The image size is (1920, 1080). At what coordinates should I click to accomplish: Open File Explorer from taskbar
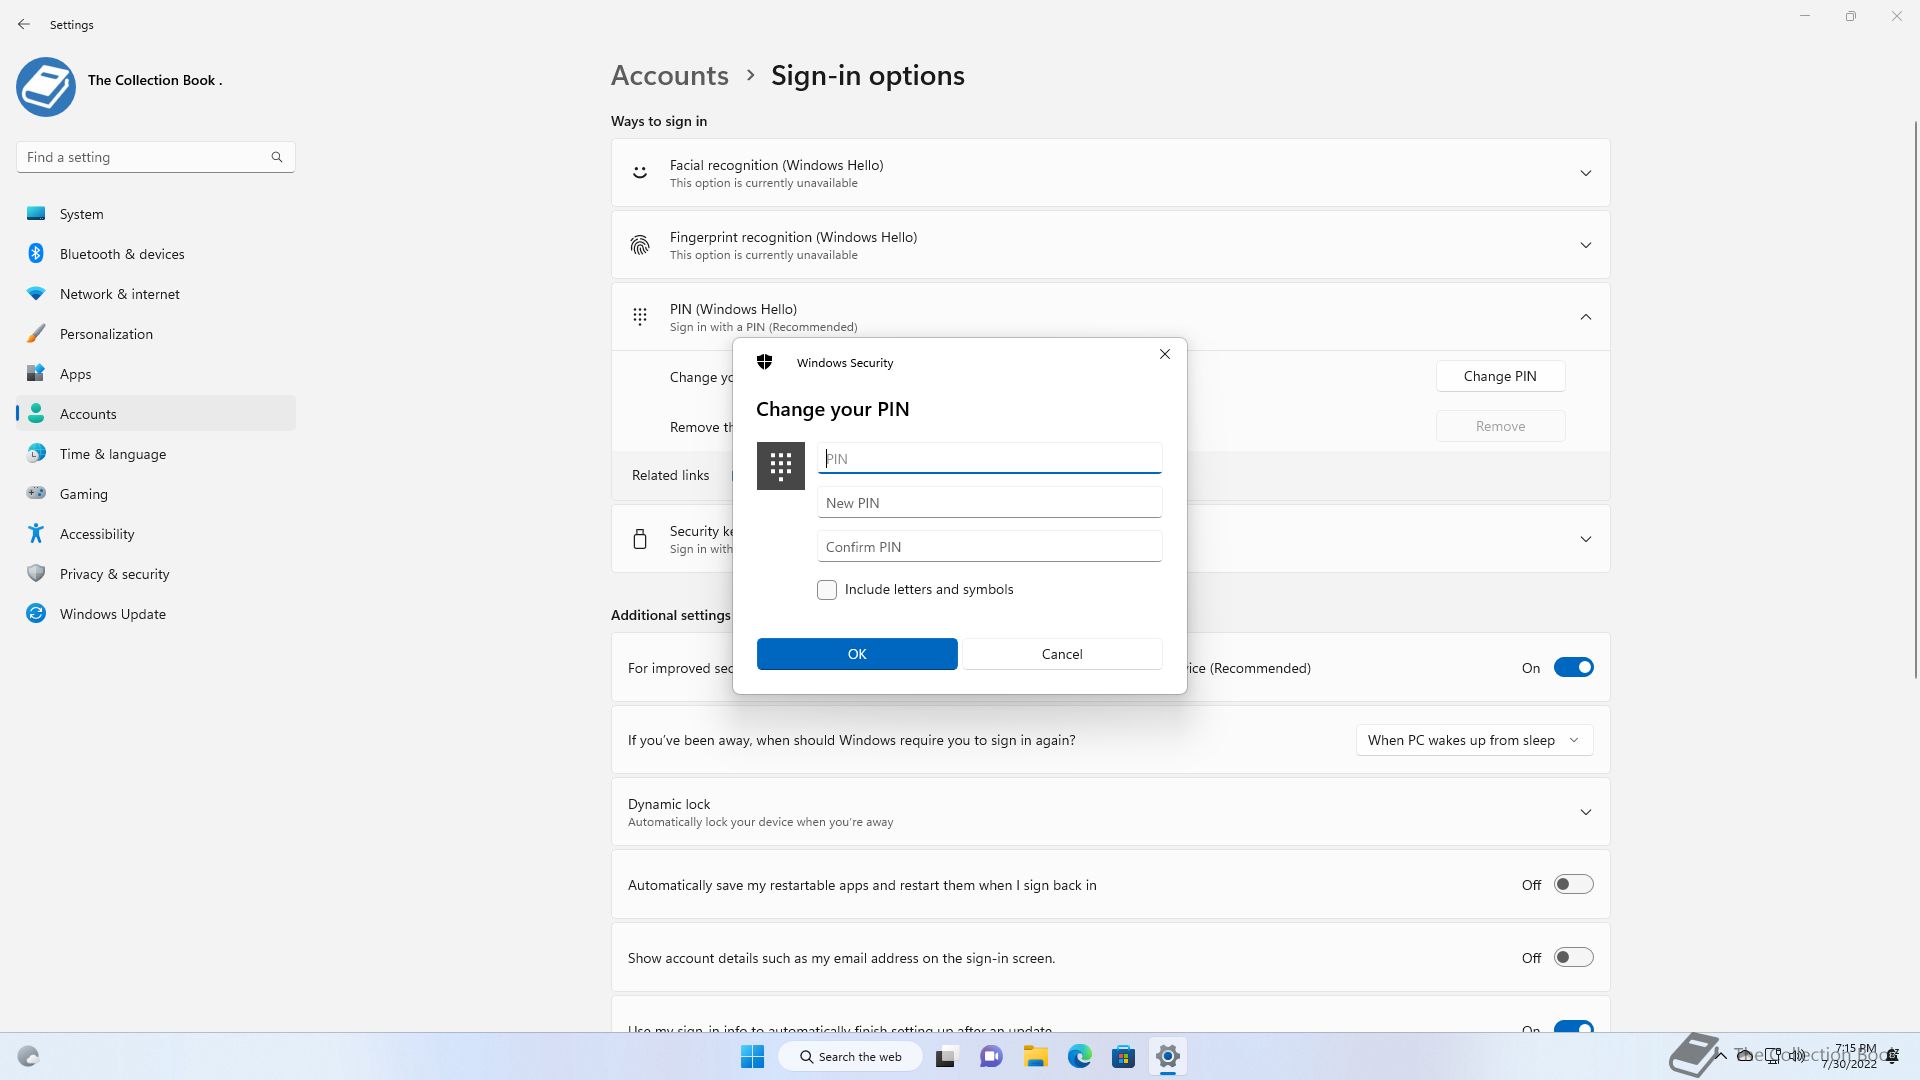click(1035, 1056)
